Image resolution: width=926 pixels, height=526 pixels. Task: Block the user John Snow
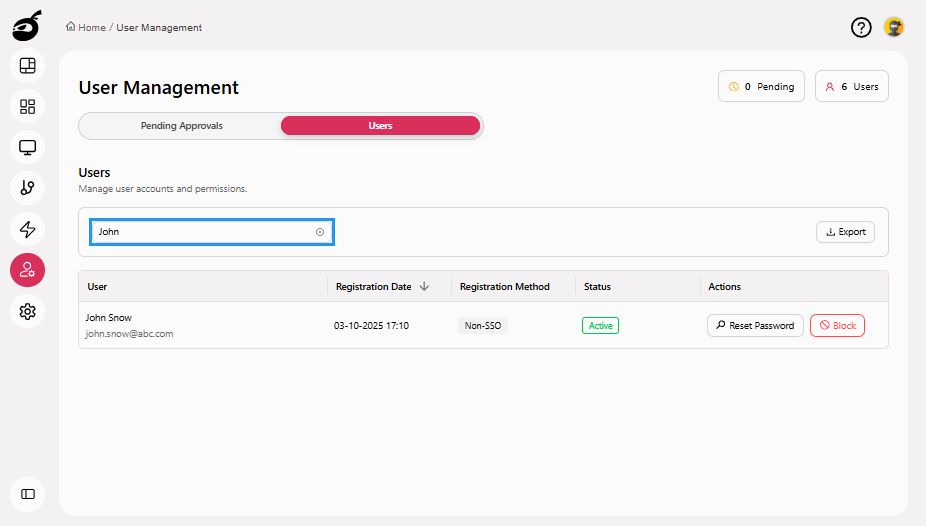coord(837,325)
